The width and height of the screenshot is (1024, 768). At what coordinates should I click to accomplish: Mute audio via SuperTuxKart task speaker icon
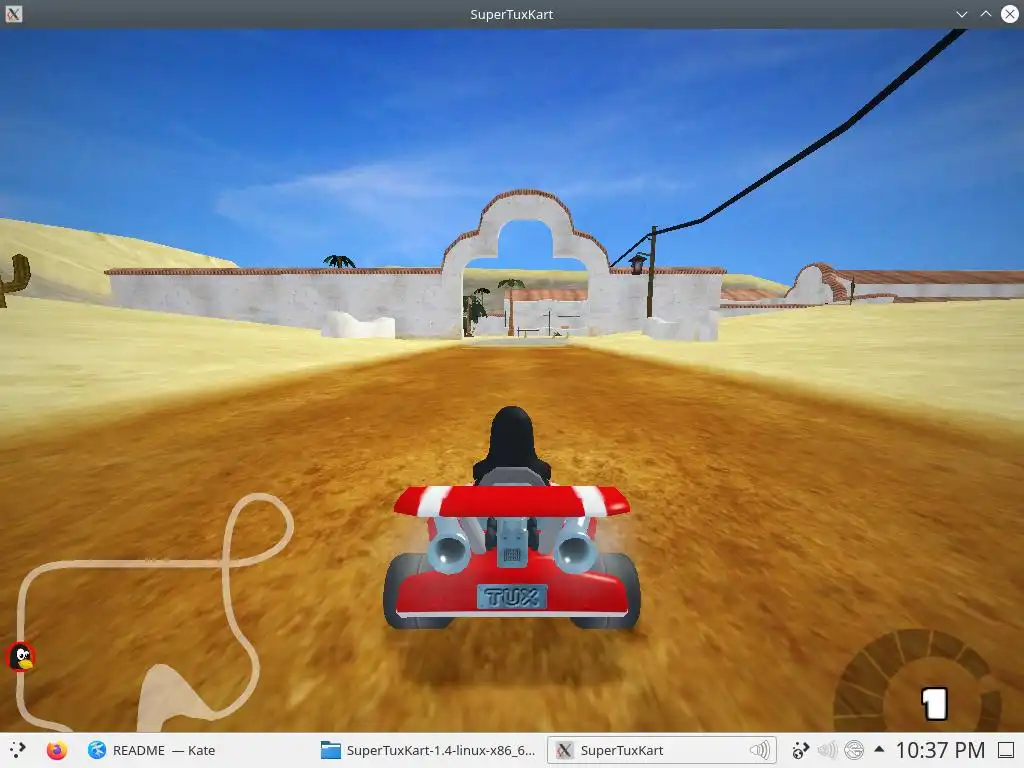point(760,750)
